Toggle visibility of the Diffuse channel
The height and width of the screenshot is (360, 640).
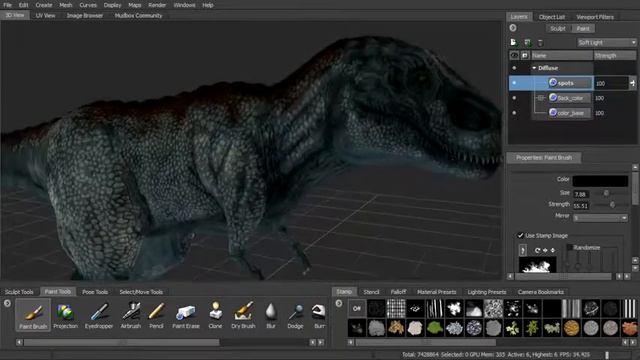point(514,68)
